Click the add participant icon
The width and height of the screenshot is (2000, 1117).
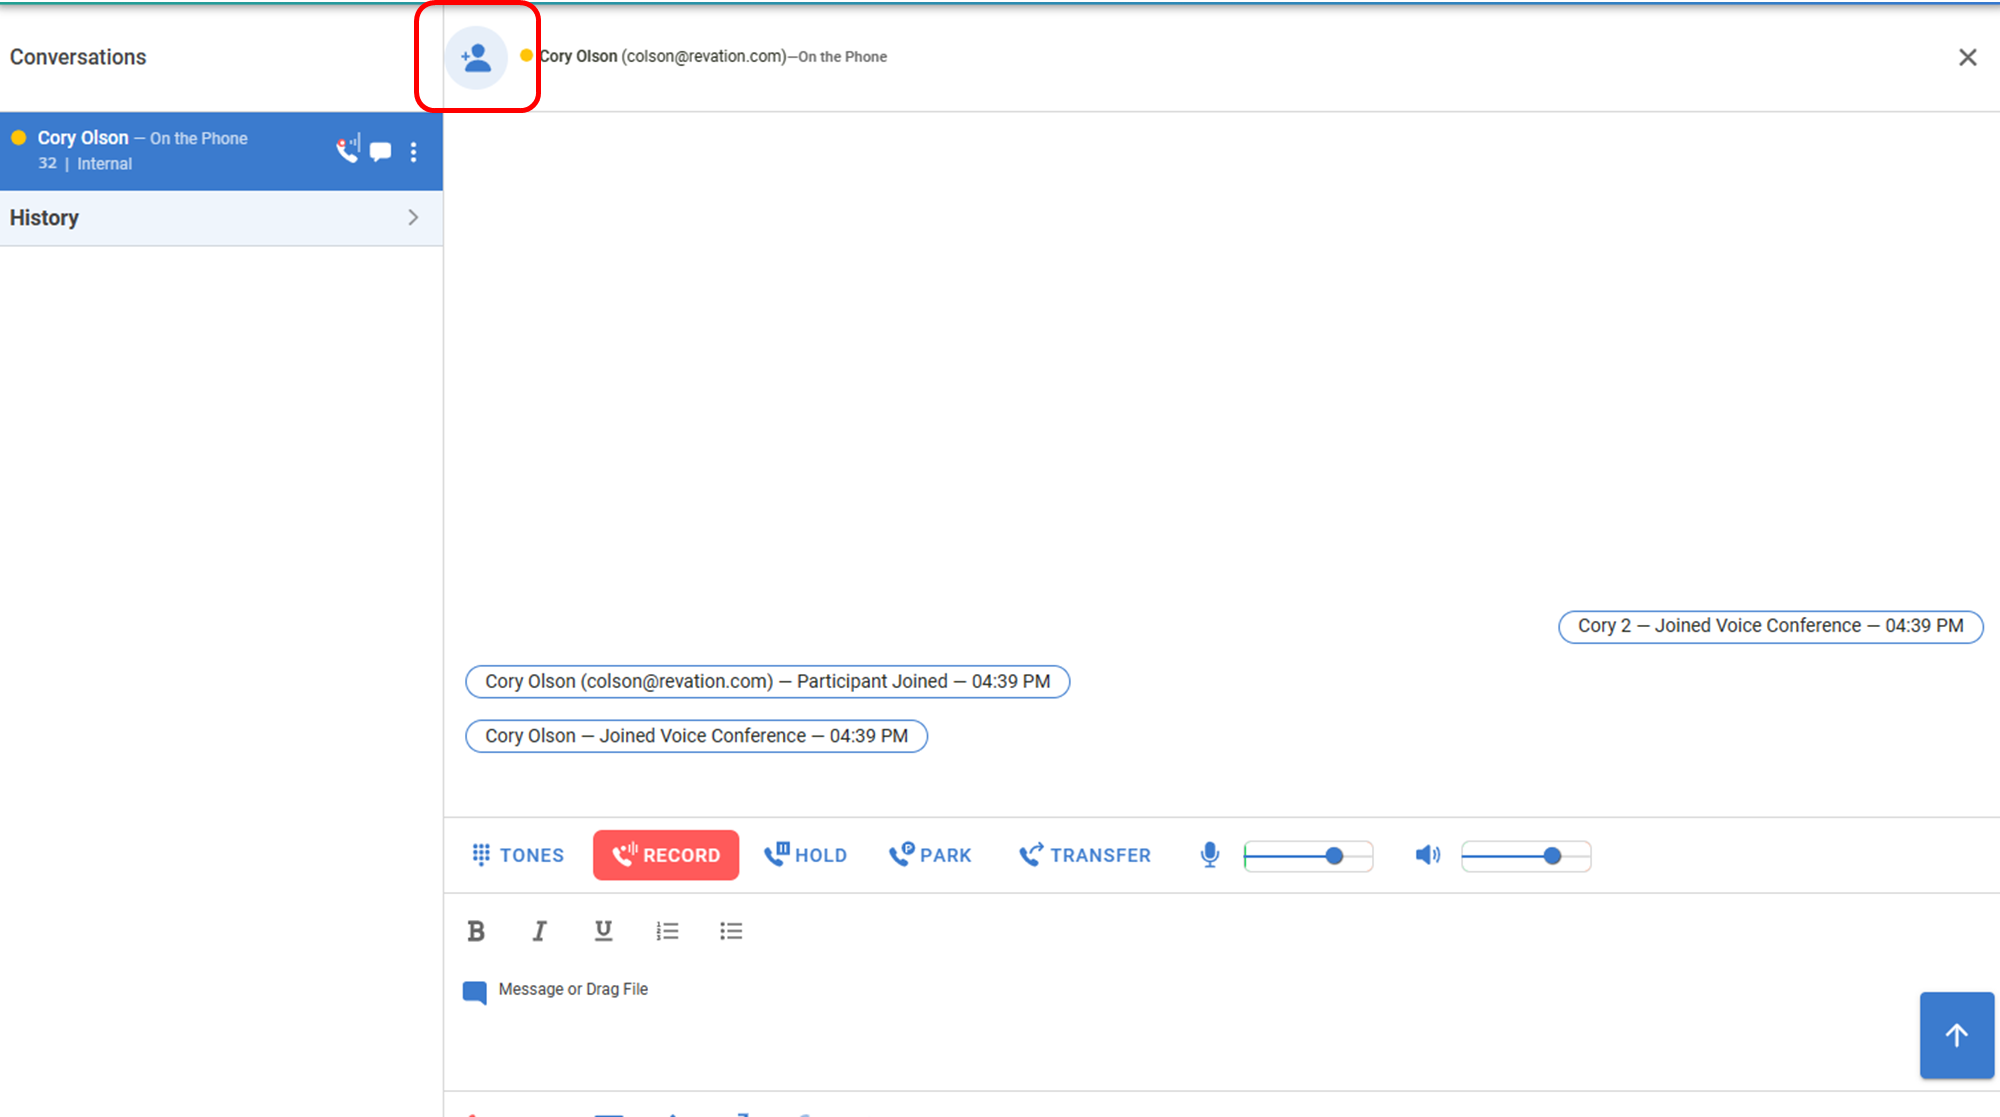tap(477, 58)
